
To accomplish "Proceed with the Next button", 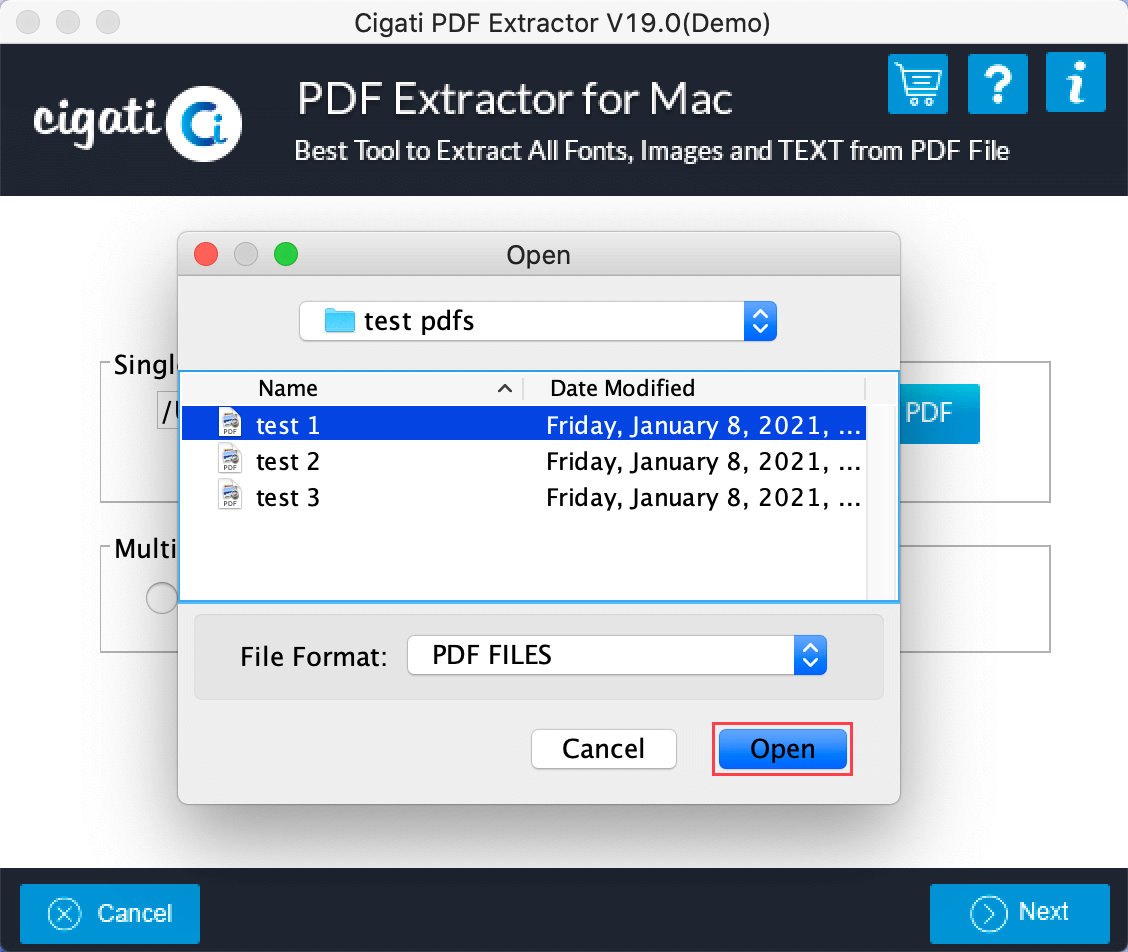I will (1019, 914).
